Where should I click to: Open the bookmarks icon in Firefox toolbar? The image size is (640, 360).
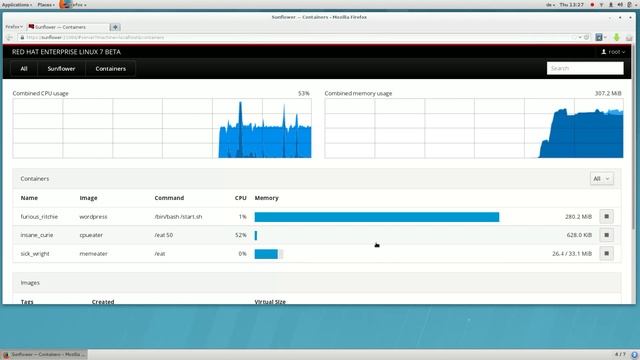click(x=599, y=37)
